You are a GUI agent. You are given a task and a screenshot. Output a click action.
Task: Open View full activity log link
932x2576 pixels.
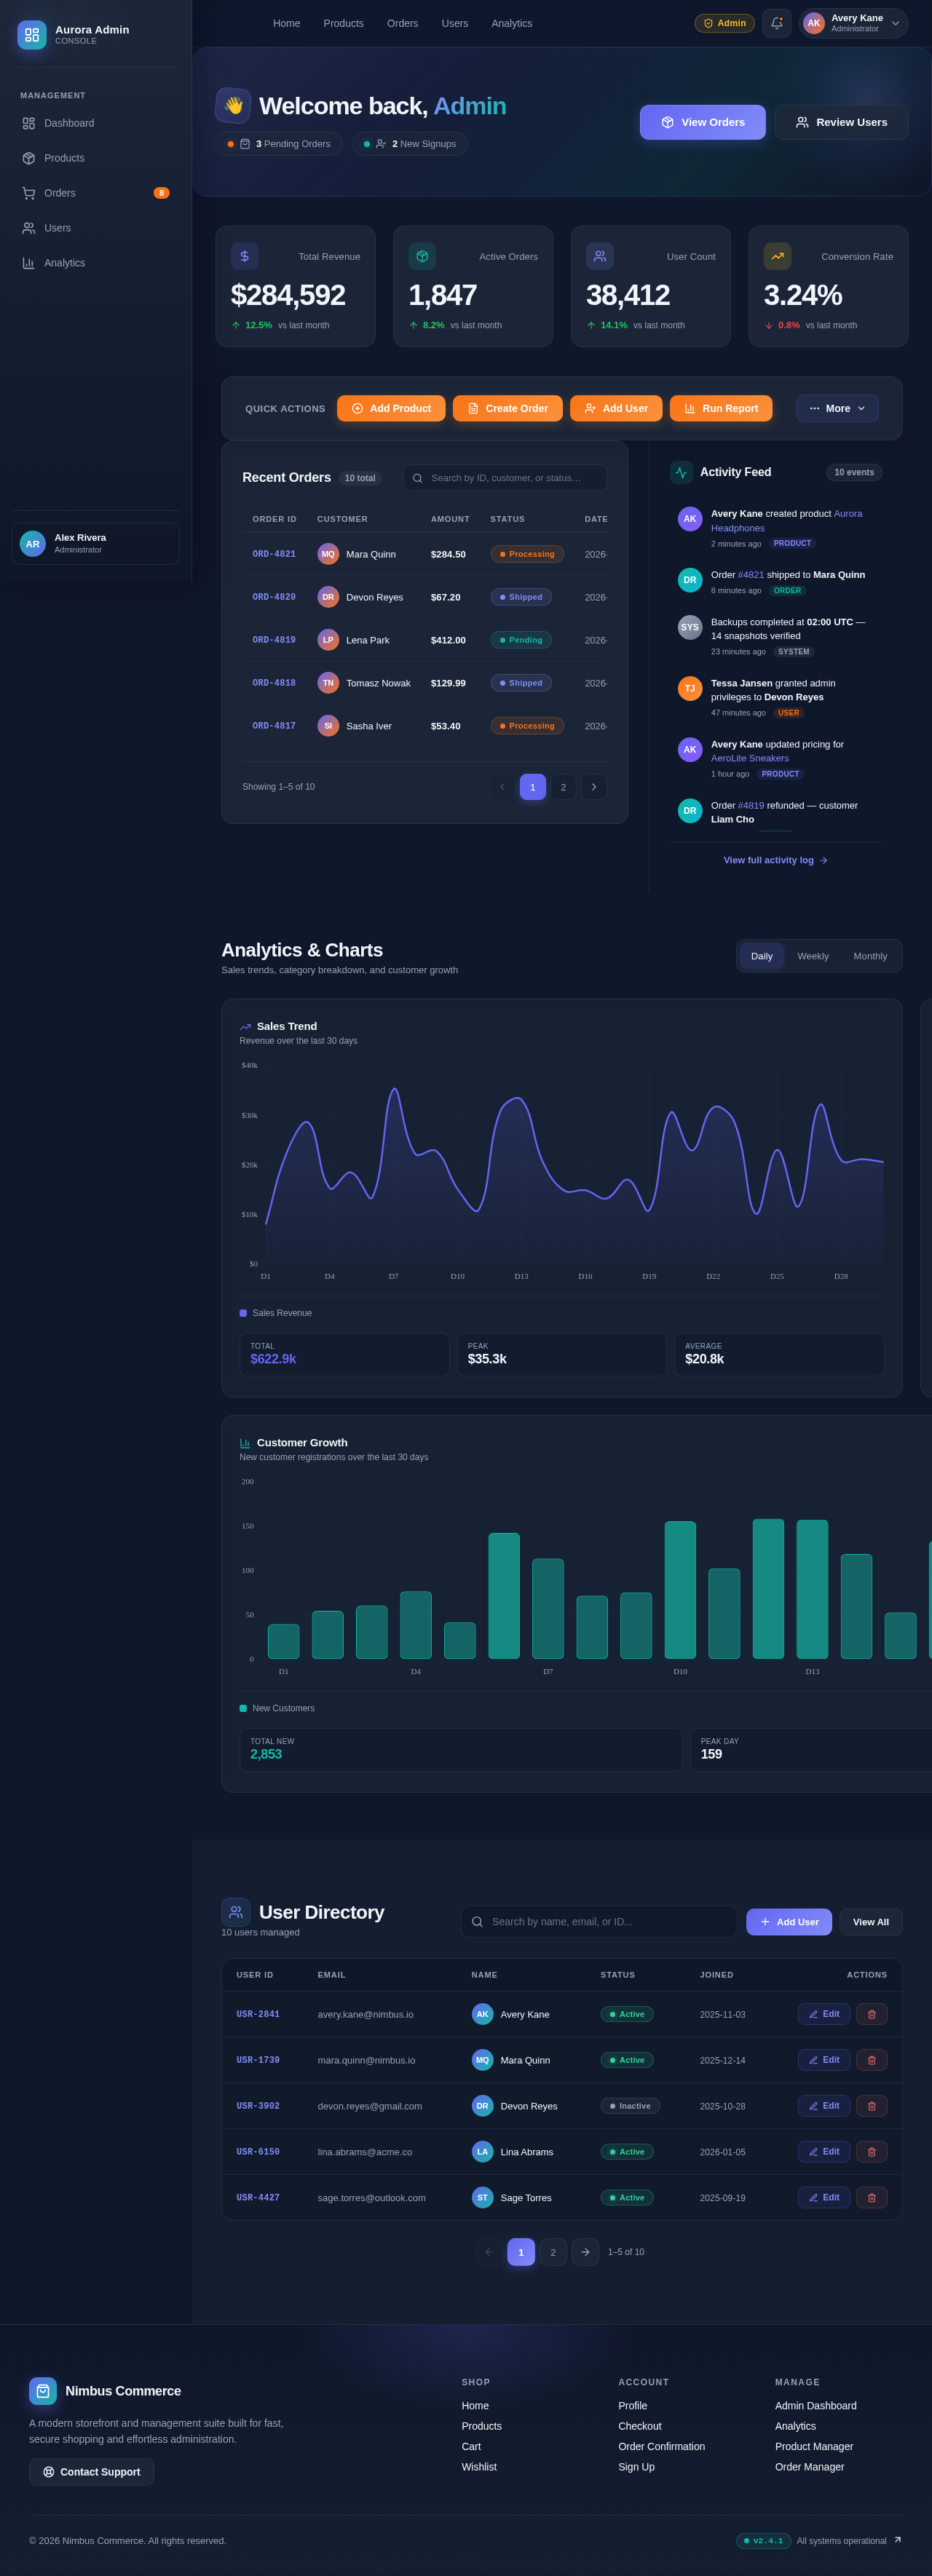(x=776, y=860)
